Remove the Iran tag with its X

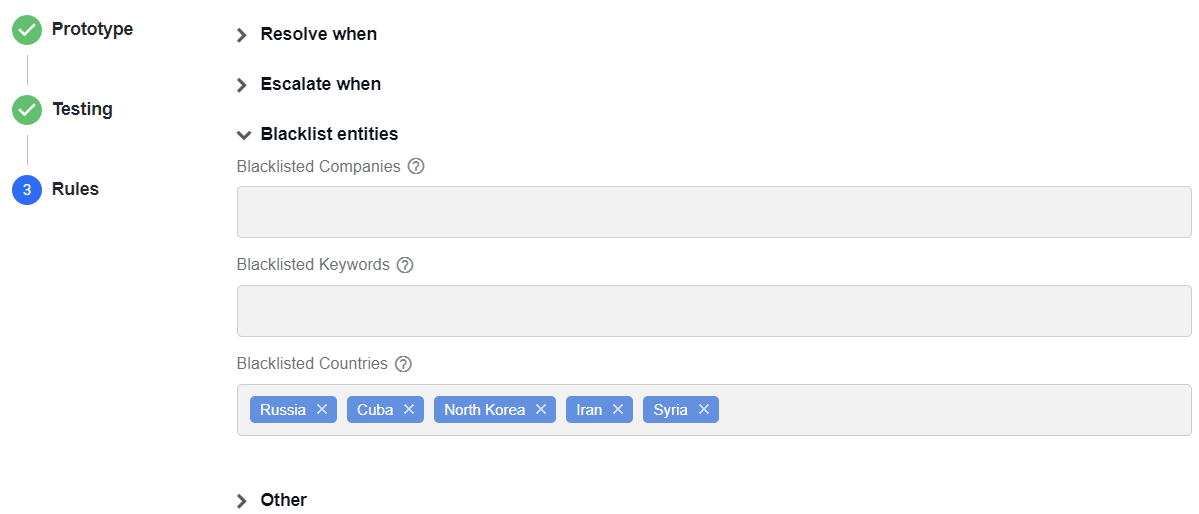click(618, 409)
